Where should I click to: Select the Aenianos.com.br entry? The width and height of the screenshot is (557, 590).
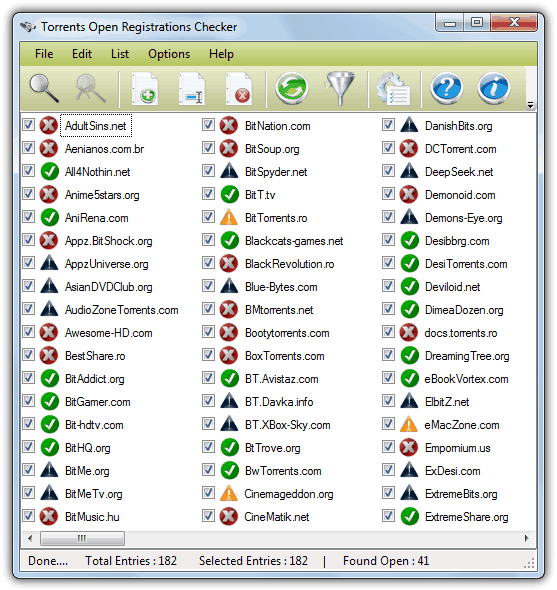click(104, 149)
